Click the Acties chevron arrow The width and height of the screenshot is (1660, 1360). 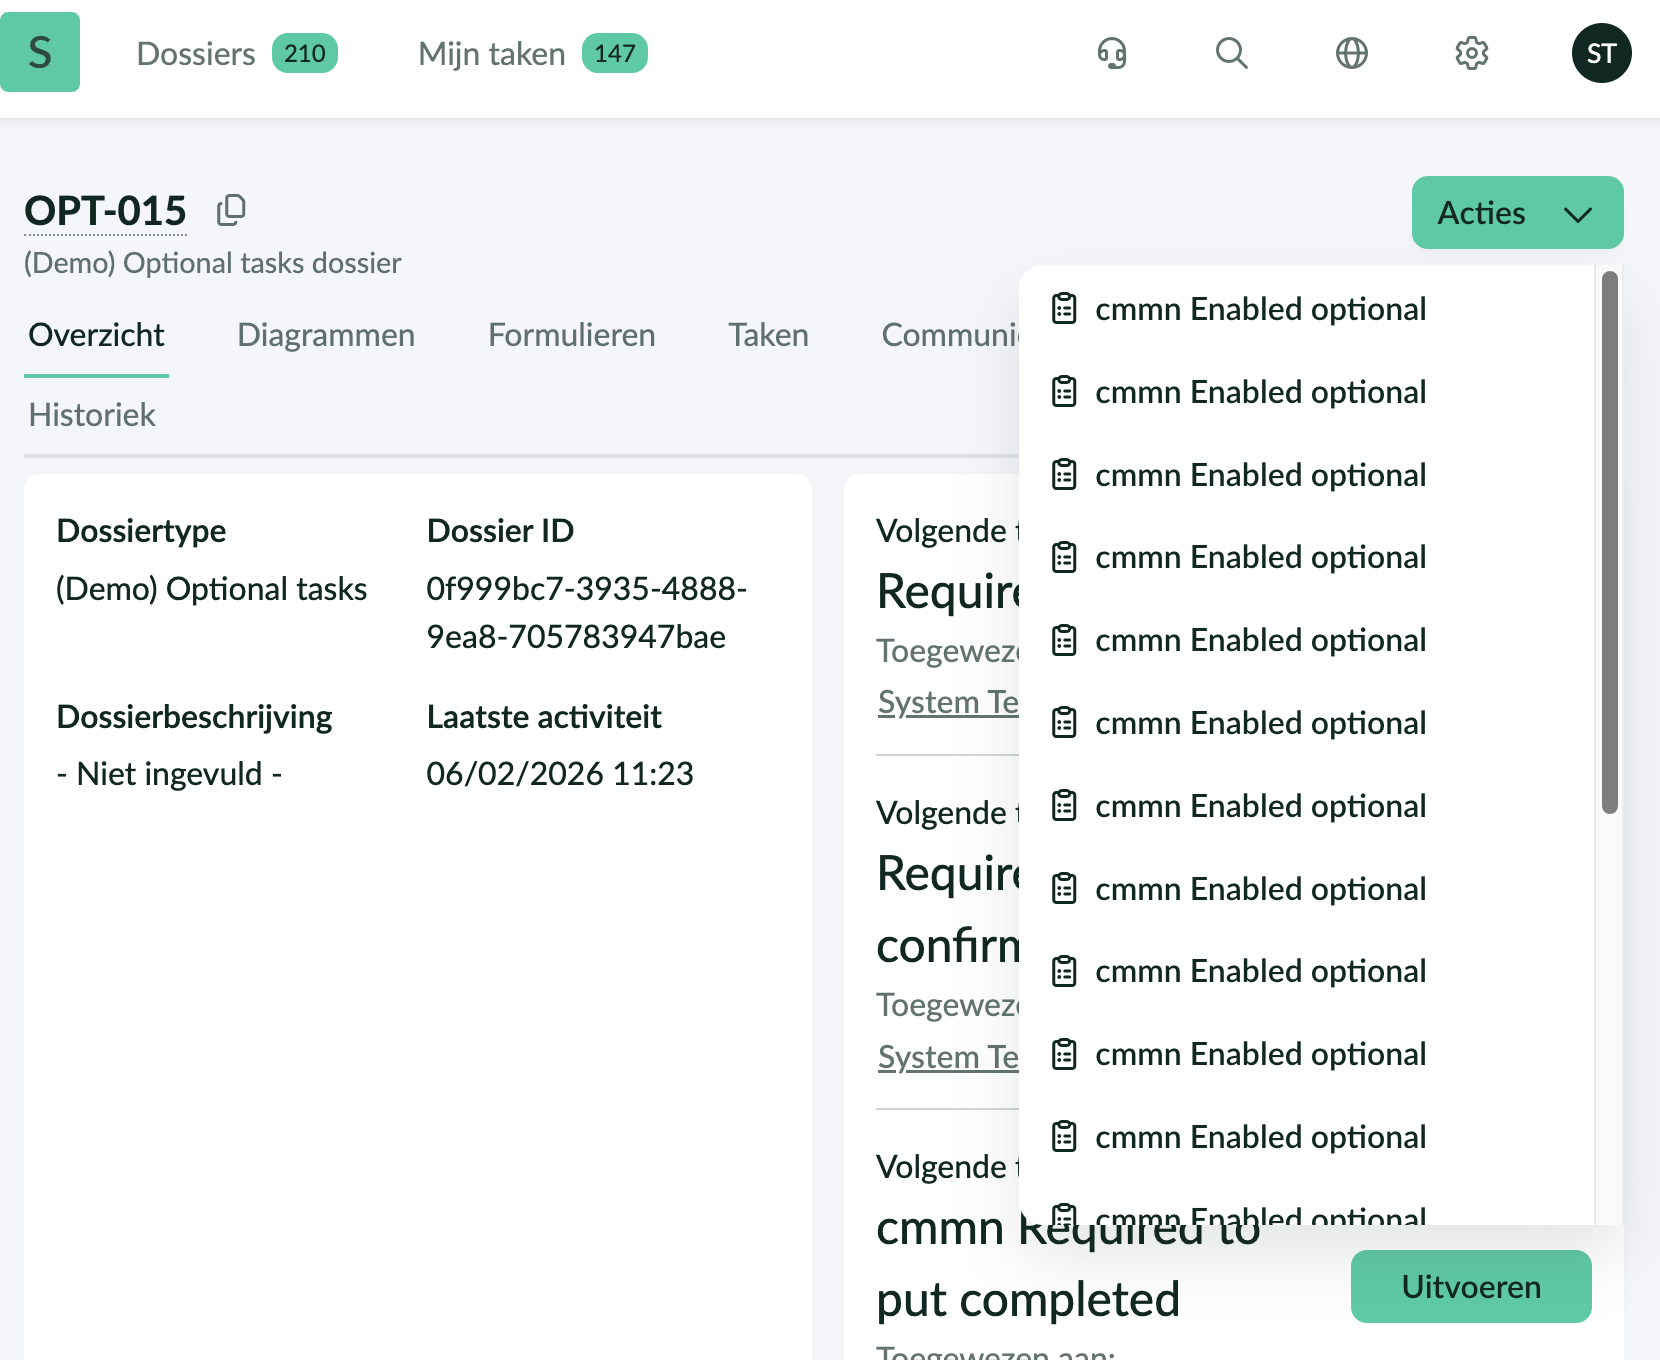click(1577, 214)
